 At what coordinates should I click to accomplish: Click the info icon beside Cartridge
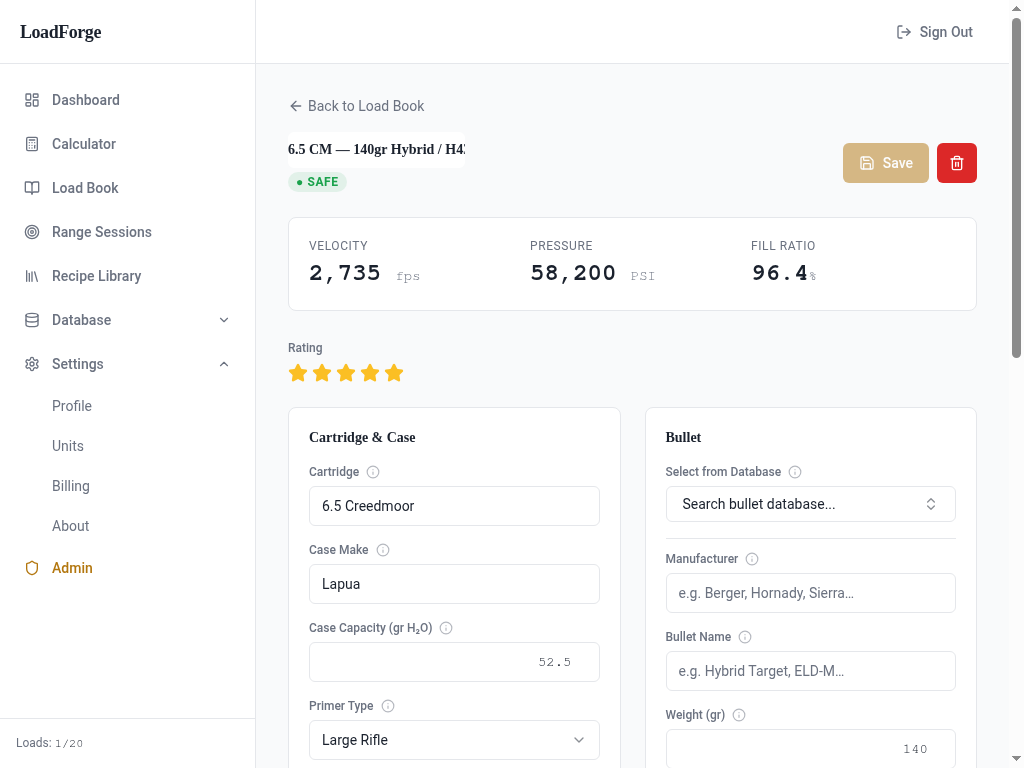pos(373,472)
